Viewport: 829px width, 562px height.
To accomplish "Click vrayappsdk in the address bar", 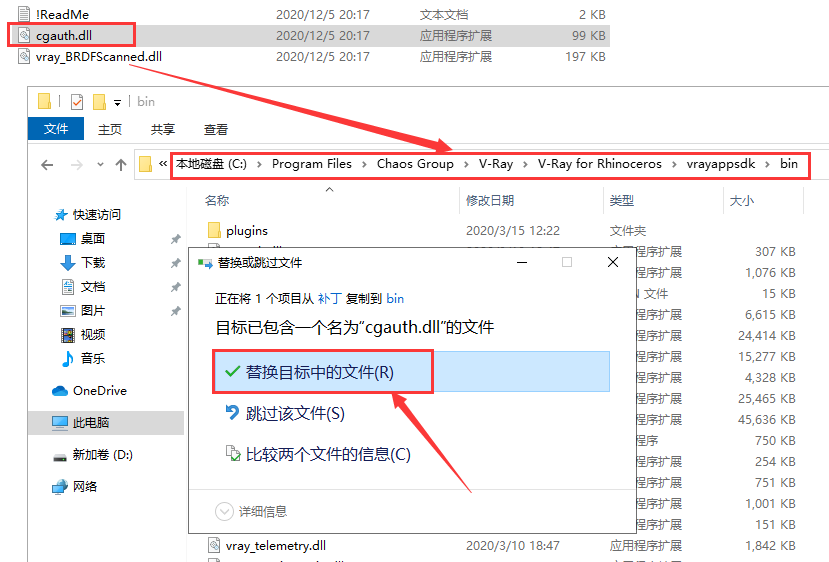I will point(721,164).
